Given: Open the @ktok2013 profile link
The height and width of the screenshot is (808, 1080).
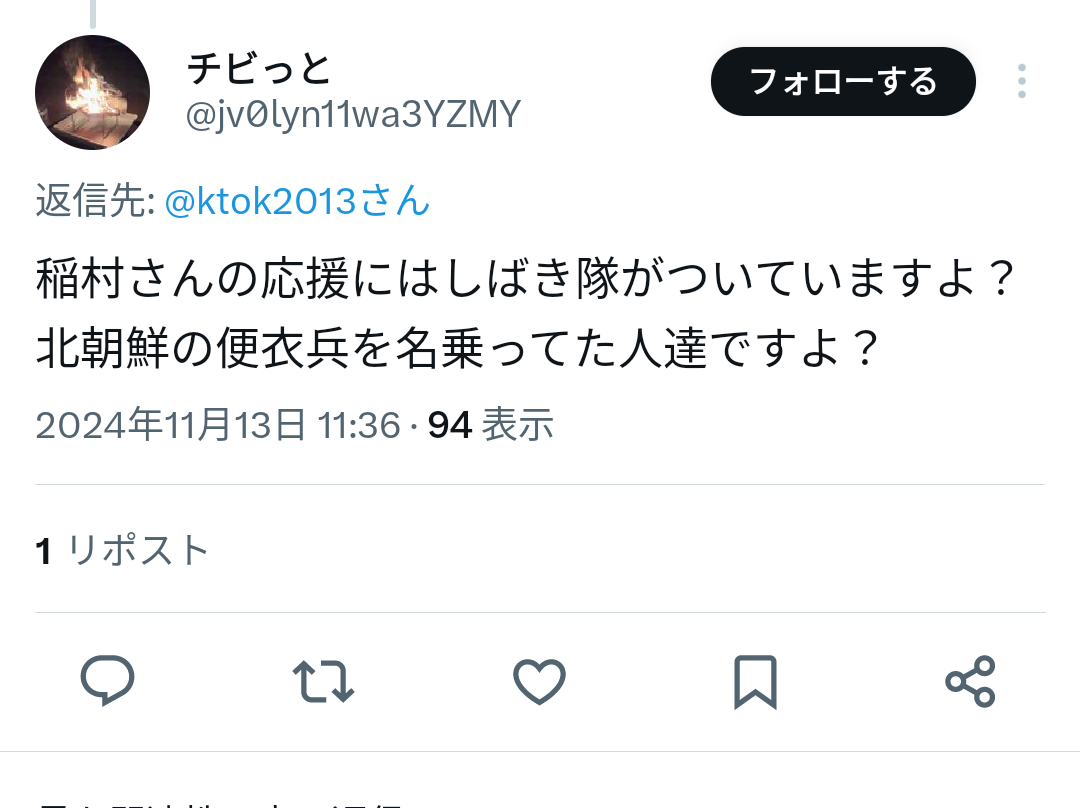Looking at the screenshot, I should [260, 201].
